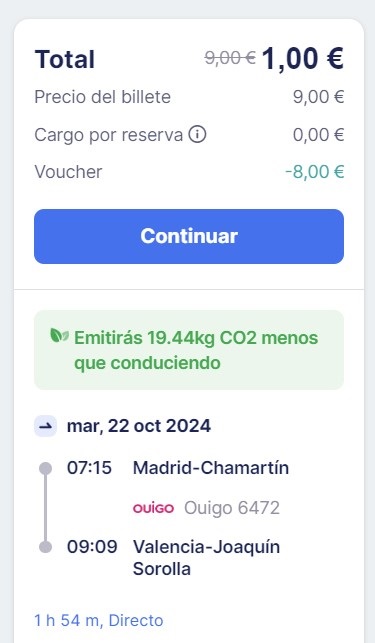Click the Continuar button

pyautogui.click(x=189, y=236)
